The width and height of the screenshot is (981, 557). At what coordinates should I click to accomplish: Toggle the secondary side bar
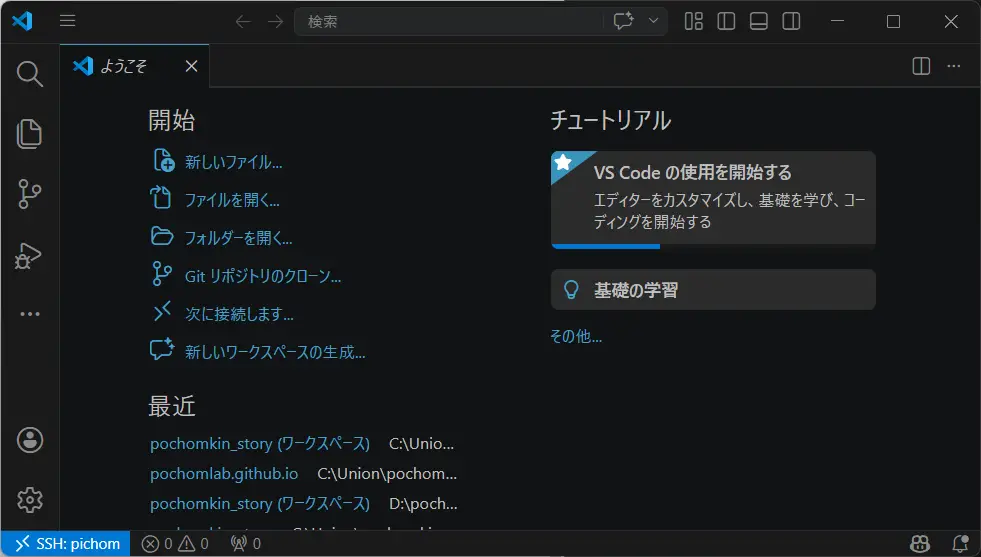(x=791, y=21)
